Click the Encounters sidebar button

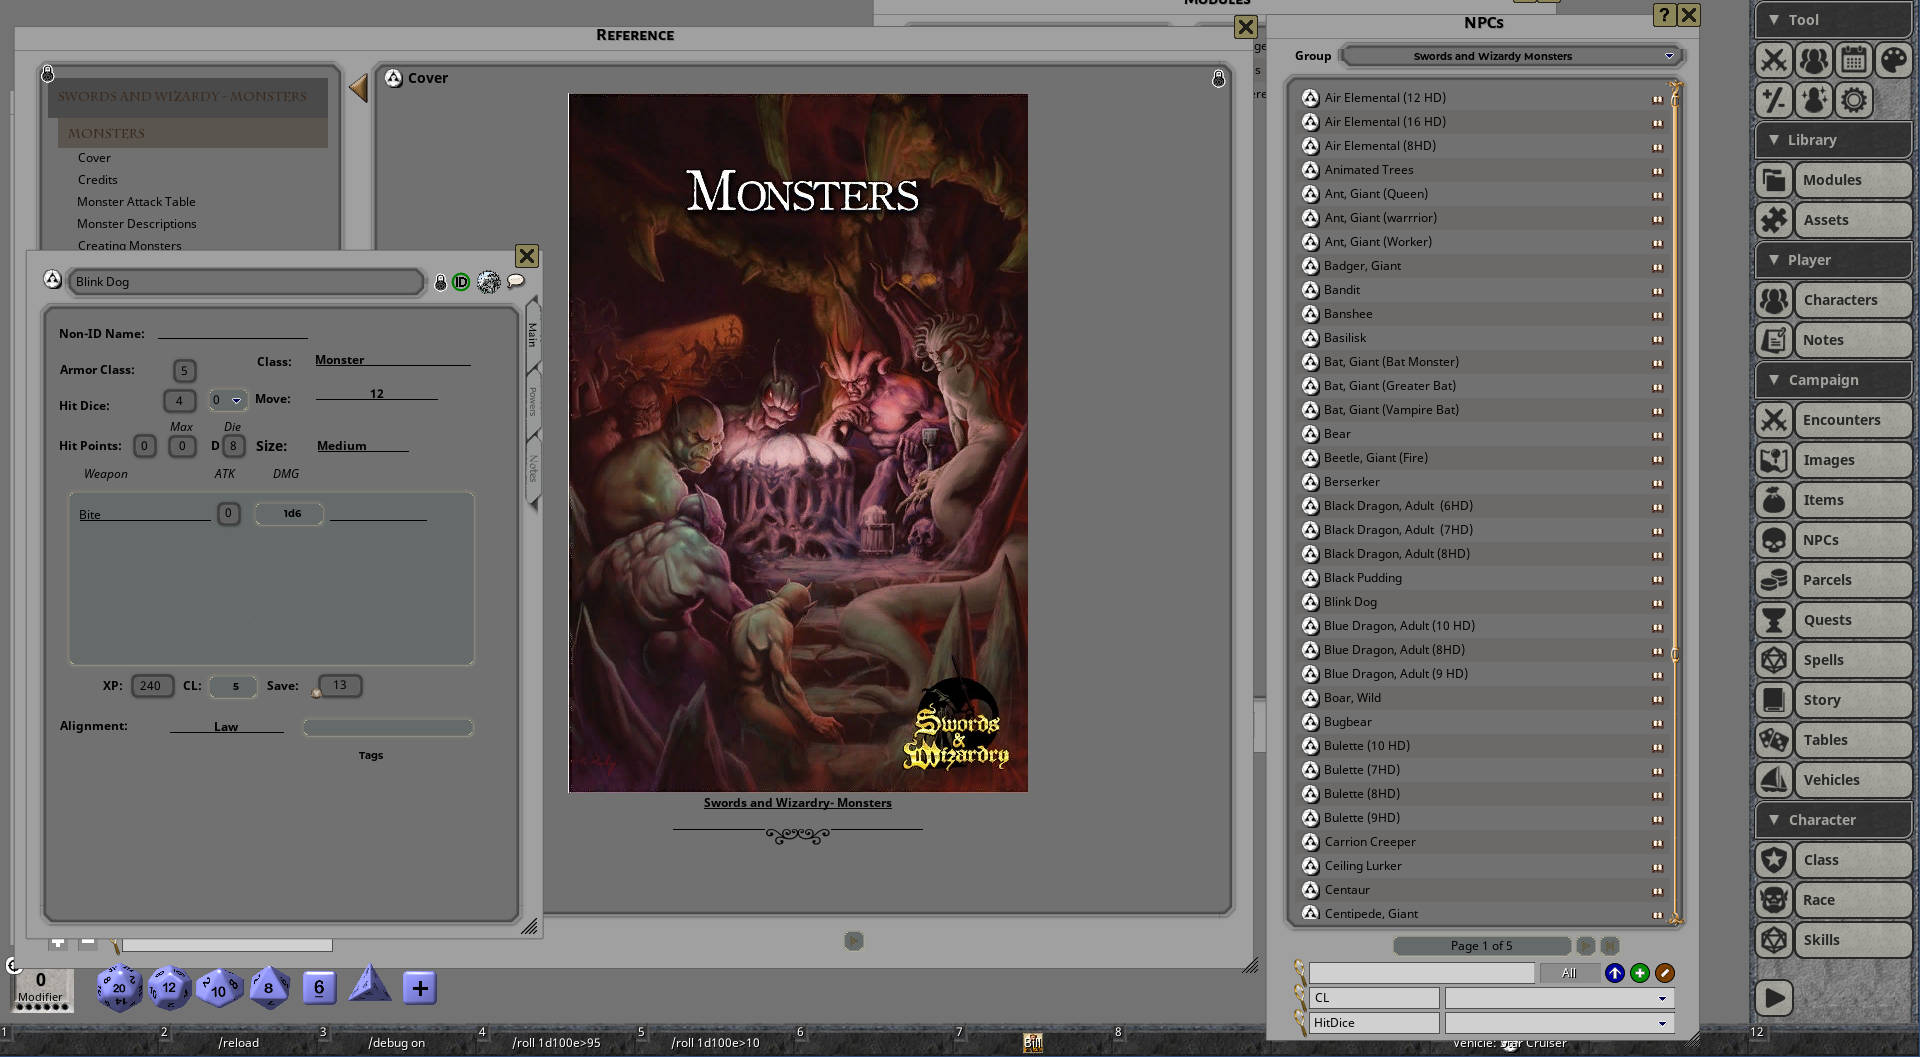pyautogui.click(x=1853, y=420)
